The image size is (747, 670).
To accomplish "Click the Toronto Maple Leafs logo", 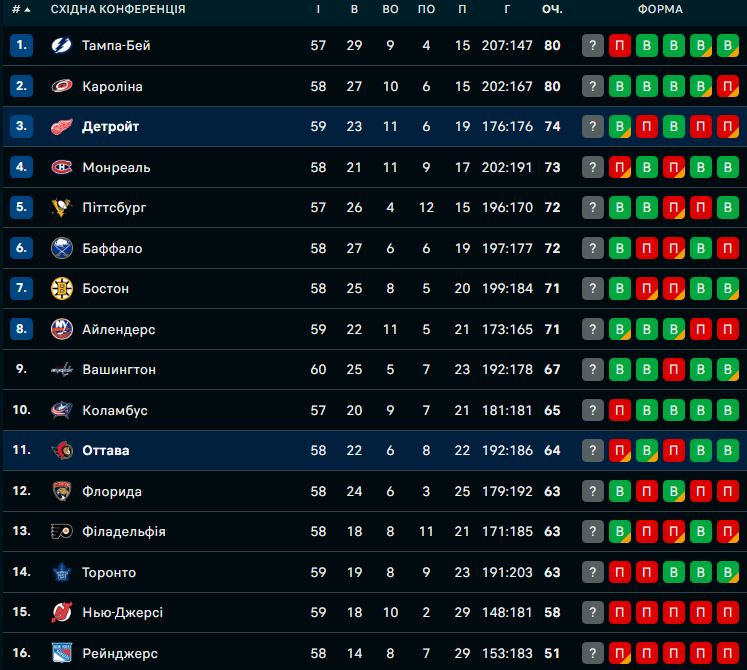I will point(62,572).
